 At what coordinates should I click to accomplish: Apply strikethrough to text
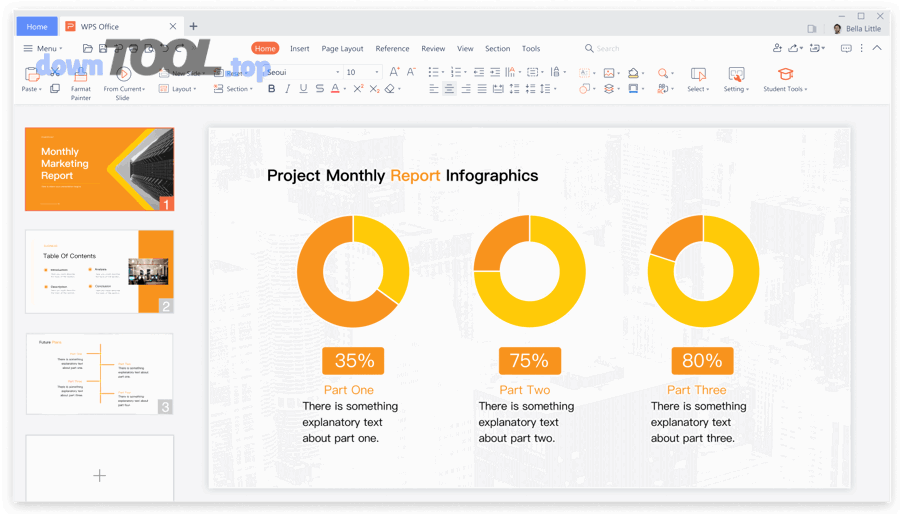tap(319, 89)
